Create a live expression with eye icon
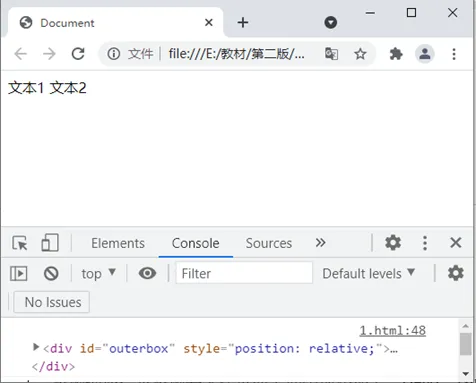 147,273
